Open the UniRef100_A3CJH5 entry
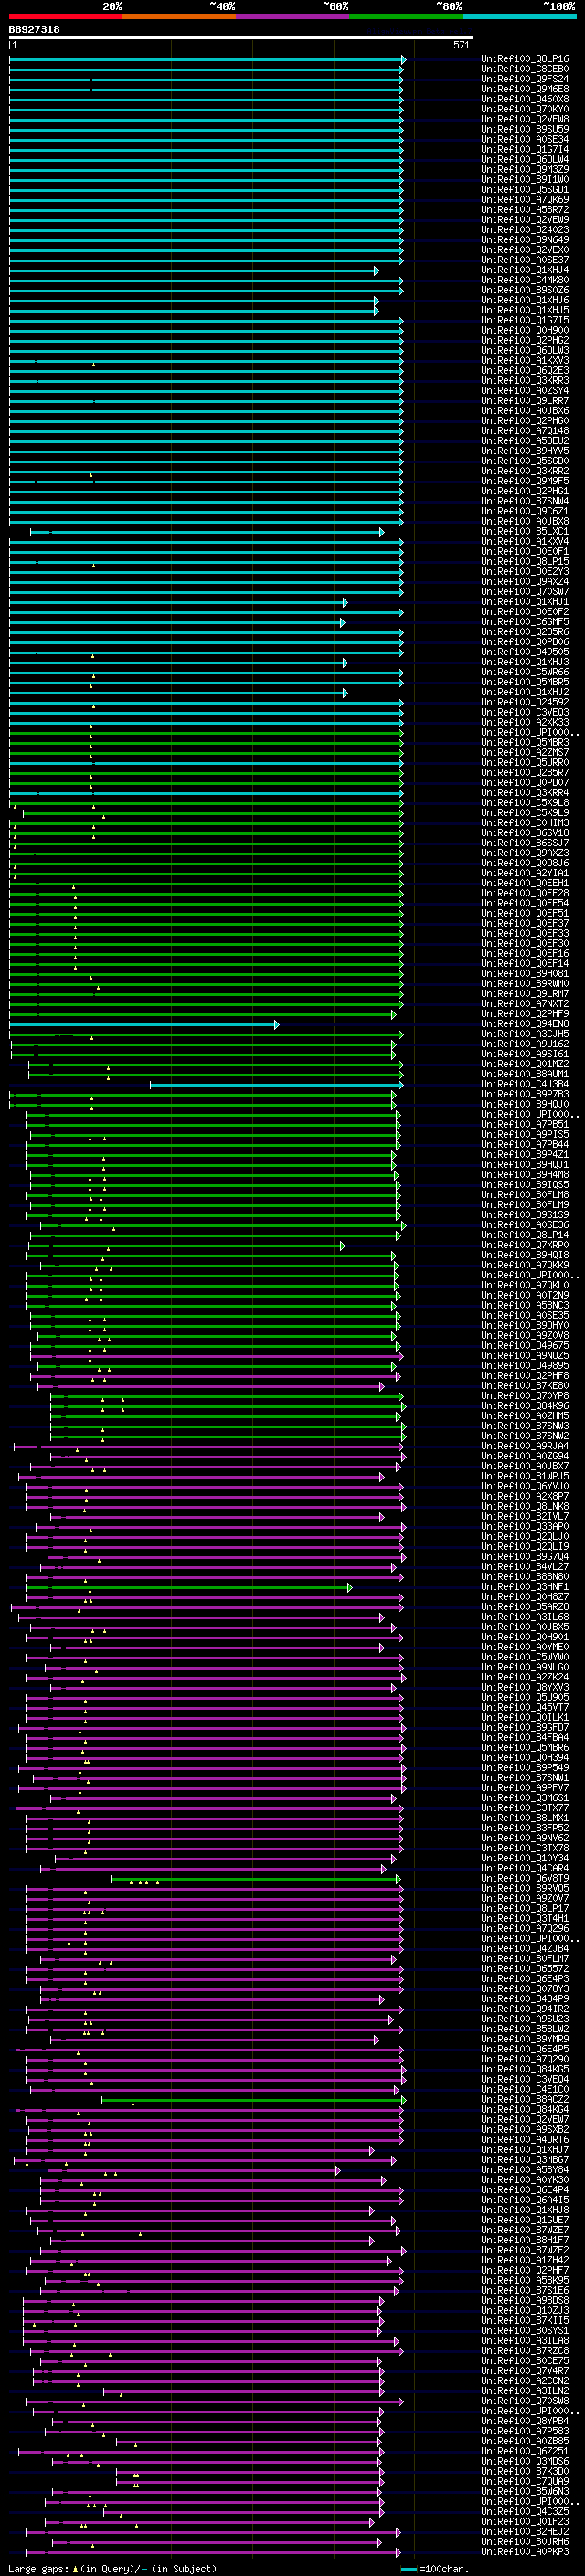The image size is (585, 2576). click(x=525, y=1034)
